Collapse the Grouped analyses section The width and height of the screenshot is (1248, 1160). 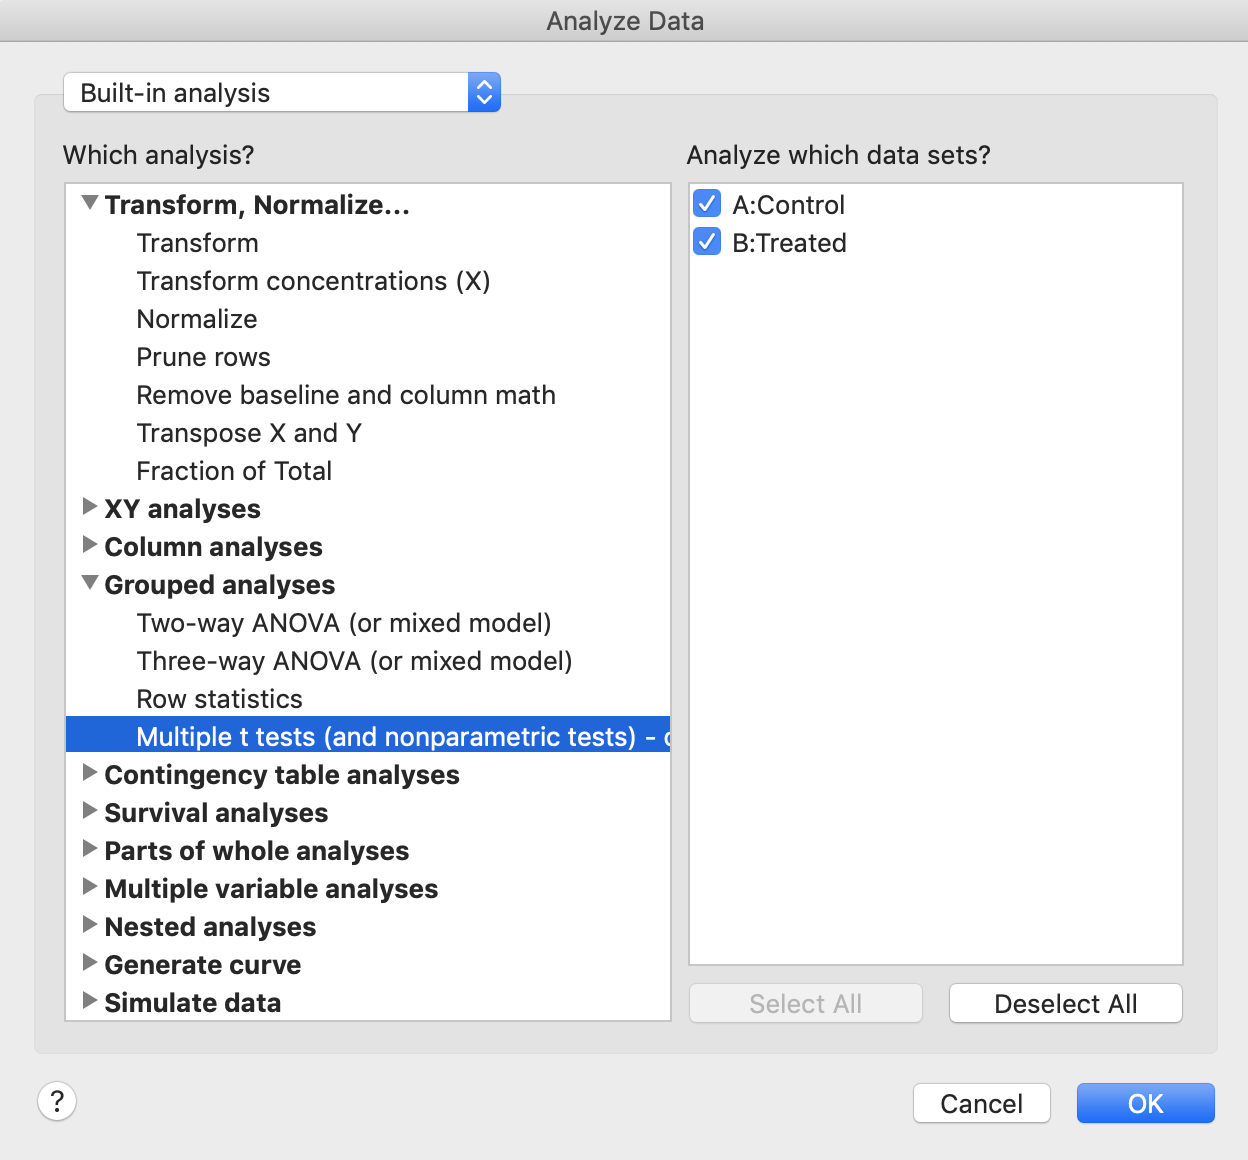click(x=90, y=583)
